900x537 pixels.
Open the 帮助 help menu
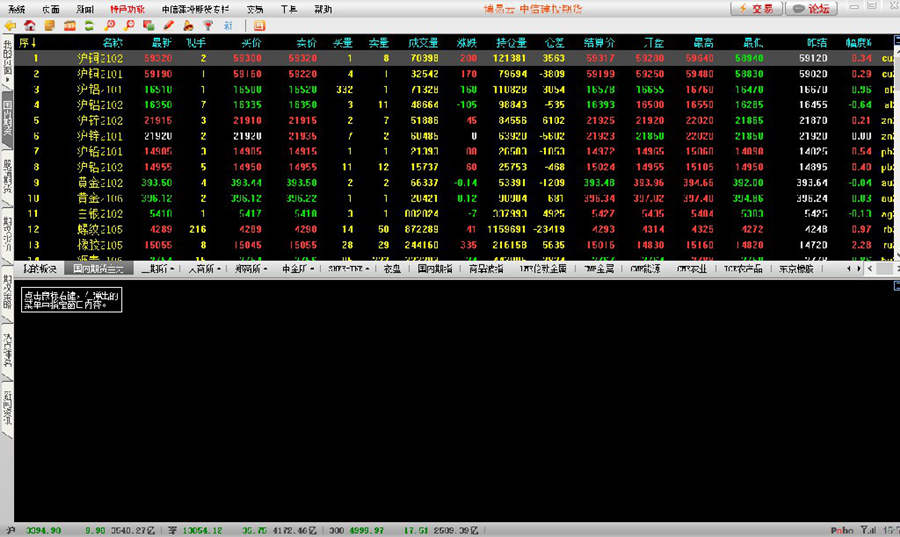coord(323,9)
